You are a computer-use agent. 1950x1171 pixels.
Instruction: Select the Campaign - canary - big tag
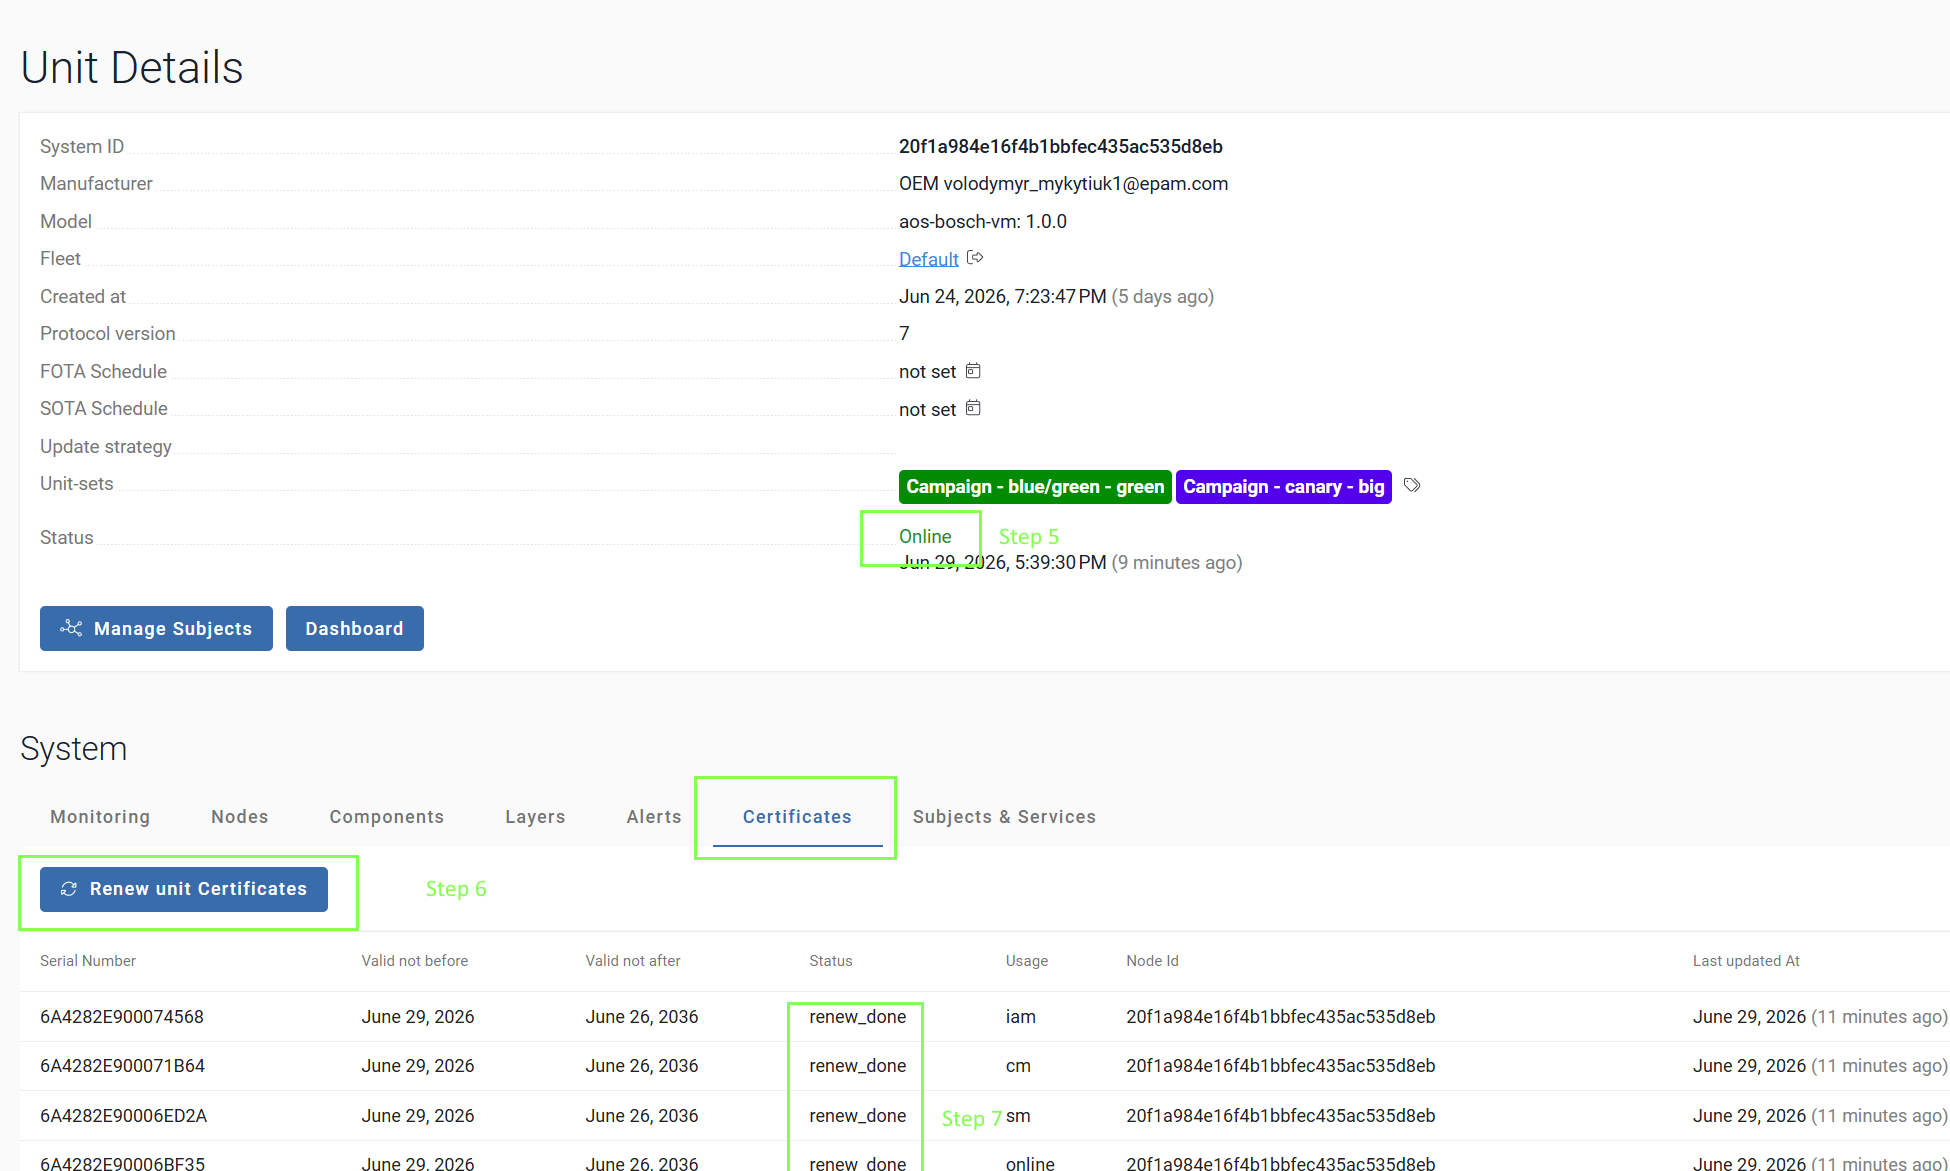1284,487
